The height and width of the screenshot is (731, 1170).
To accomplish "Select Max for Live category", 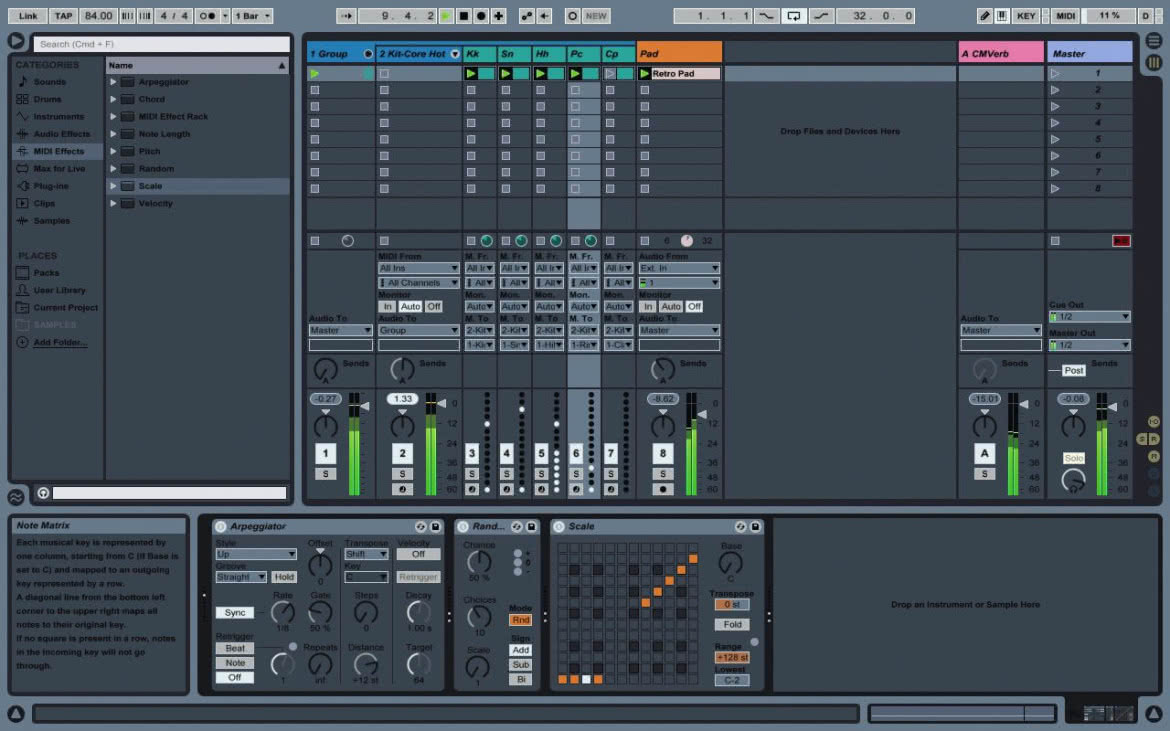I will tap(59, 169).
